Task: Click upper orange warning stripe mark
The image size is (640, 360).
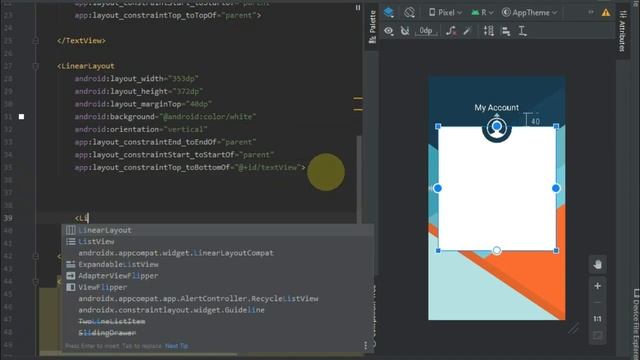Action: [x=358, y=98]
